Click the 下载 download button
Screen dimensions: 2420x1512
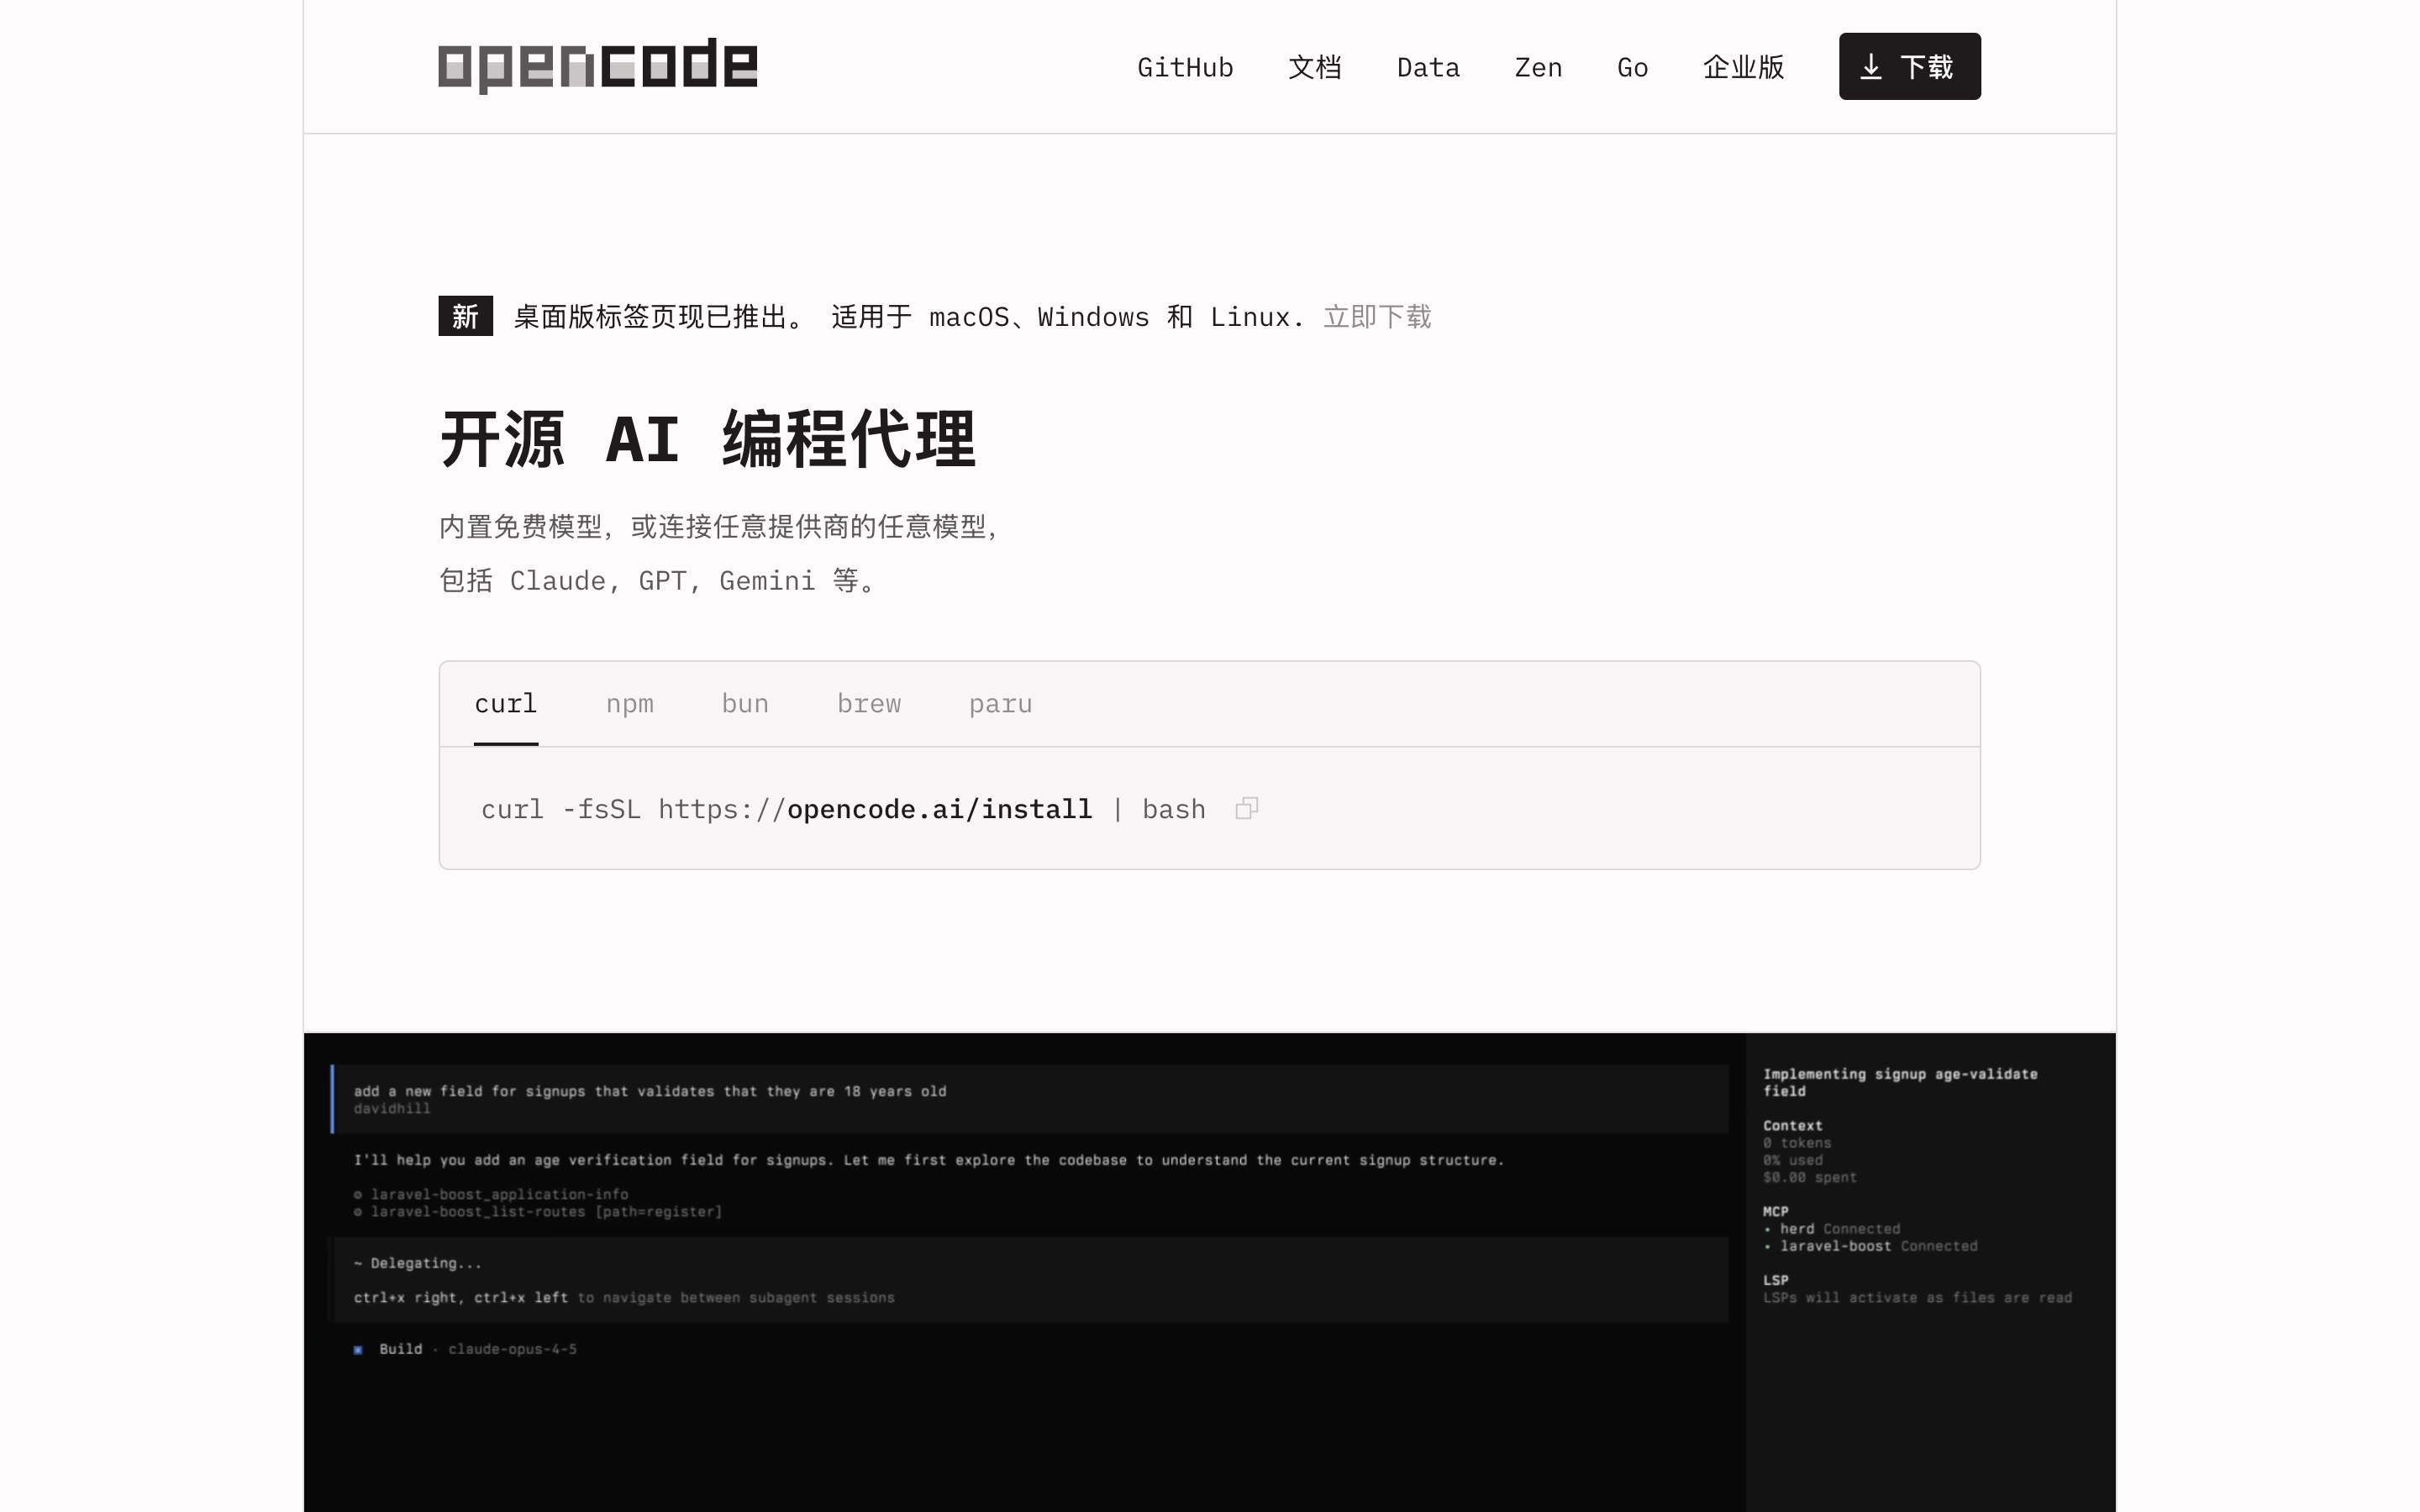coord(1909,66)
